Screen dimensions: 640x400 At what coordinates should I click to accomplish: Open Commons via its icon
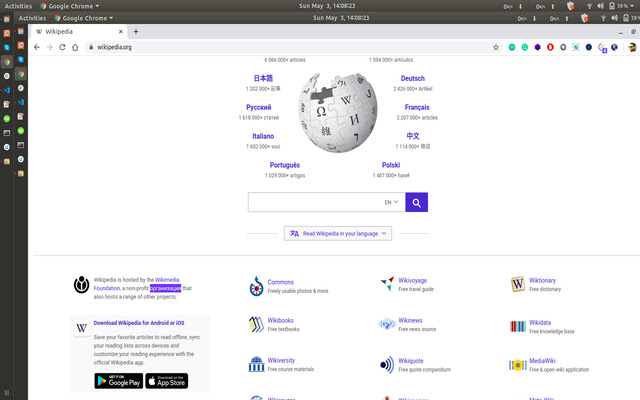pos(256,287)
